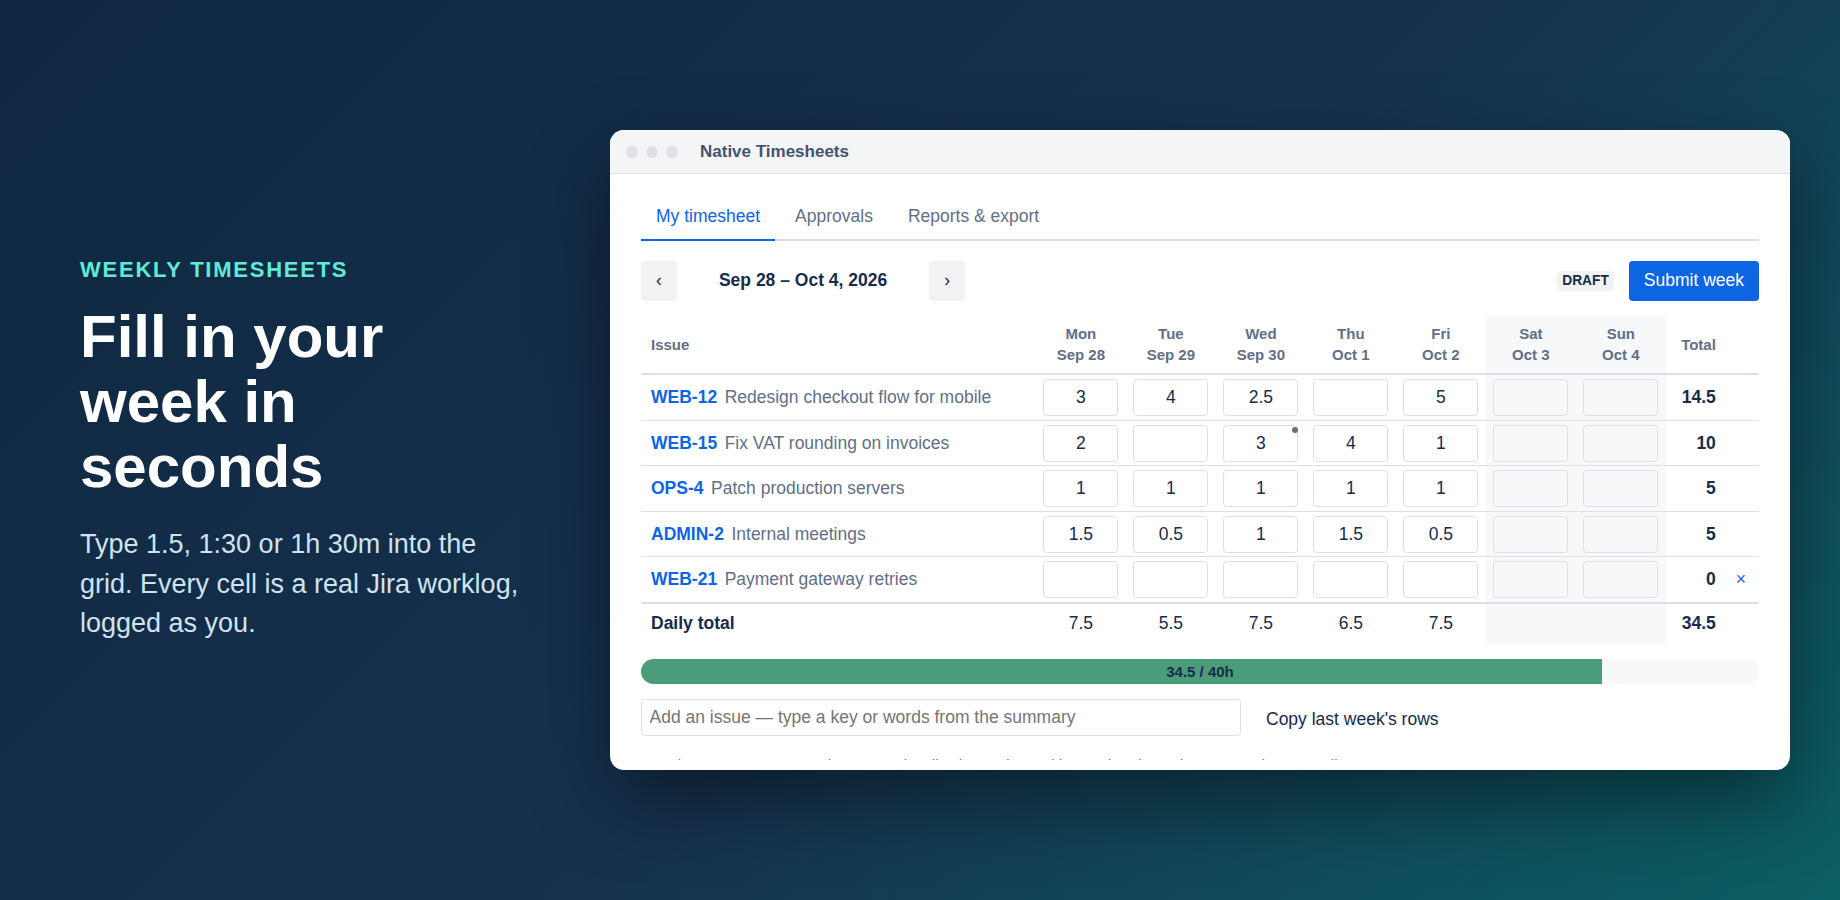Click the 34.5 / 40h progress bar
Screen dimensions: 1840x900
point(1200,672)
